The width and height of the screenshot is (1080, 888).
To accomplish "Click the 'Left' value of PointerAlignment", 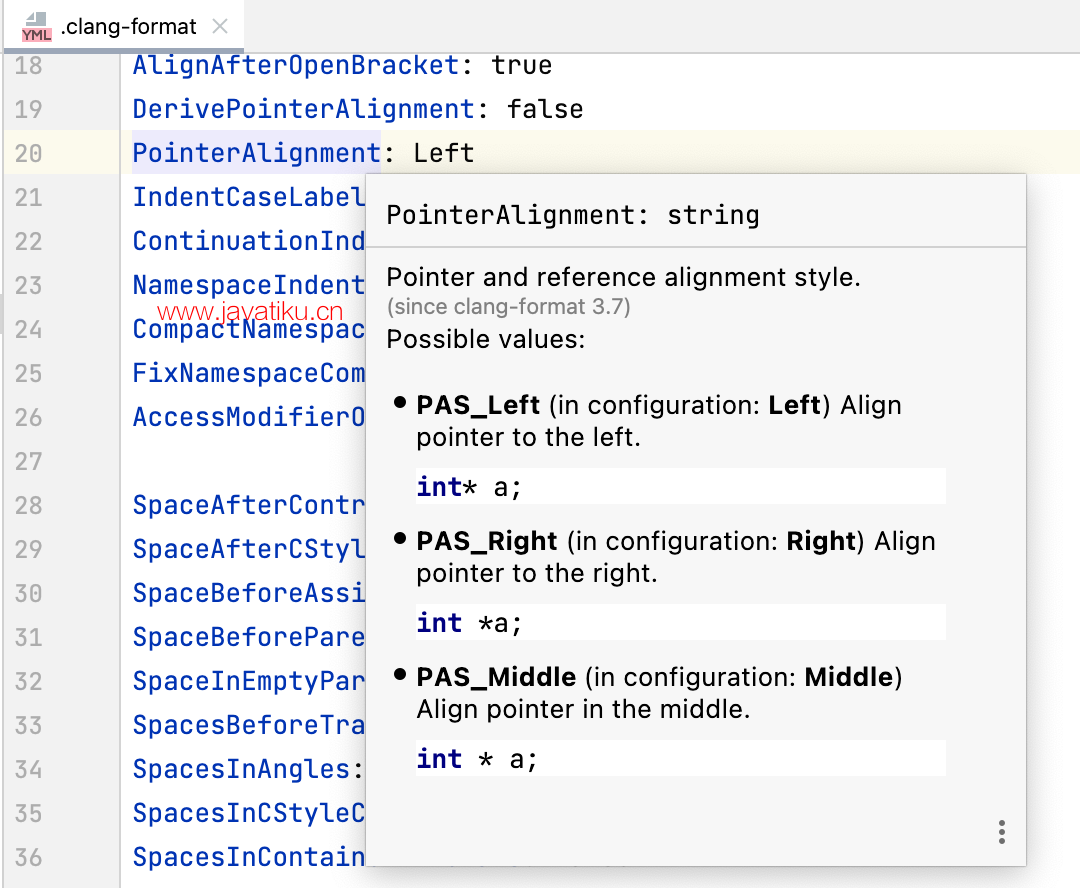I will 444,154.
